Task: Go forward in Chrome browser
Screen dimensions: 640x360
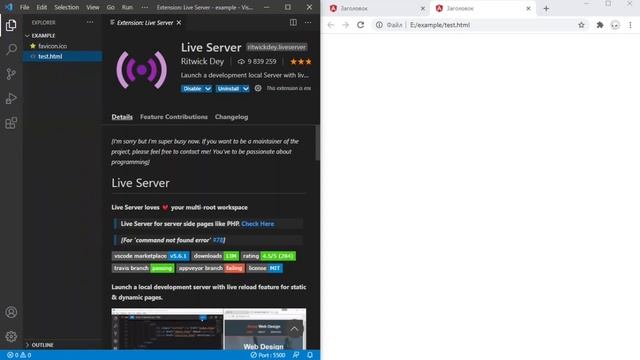Action: (345, 25)
